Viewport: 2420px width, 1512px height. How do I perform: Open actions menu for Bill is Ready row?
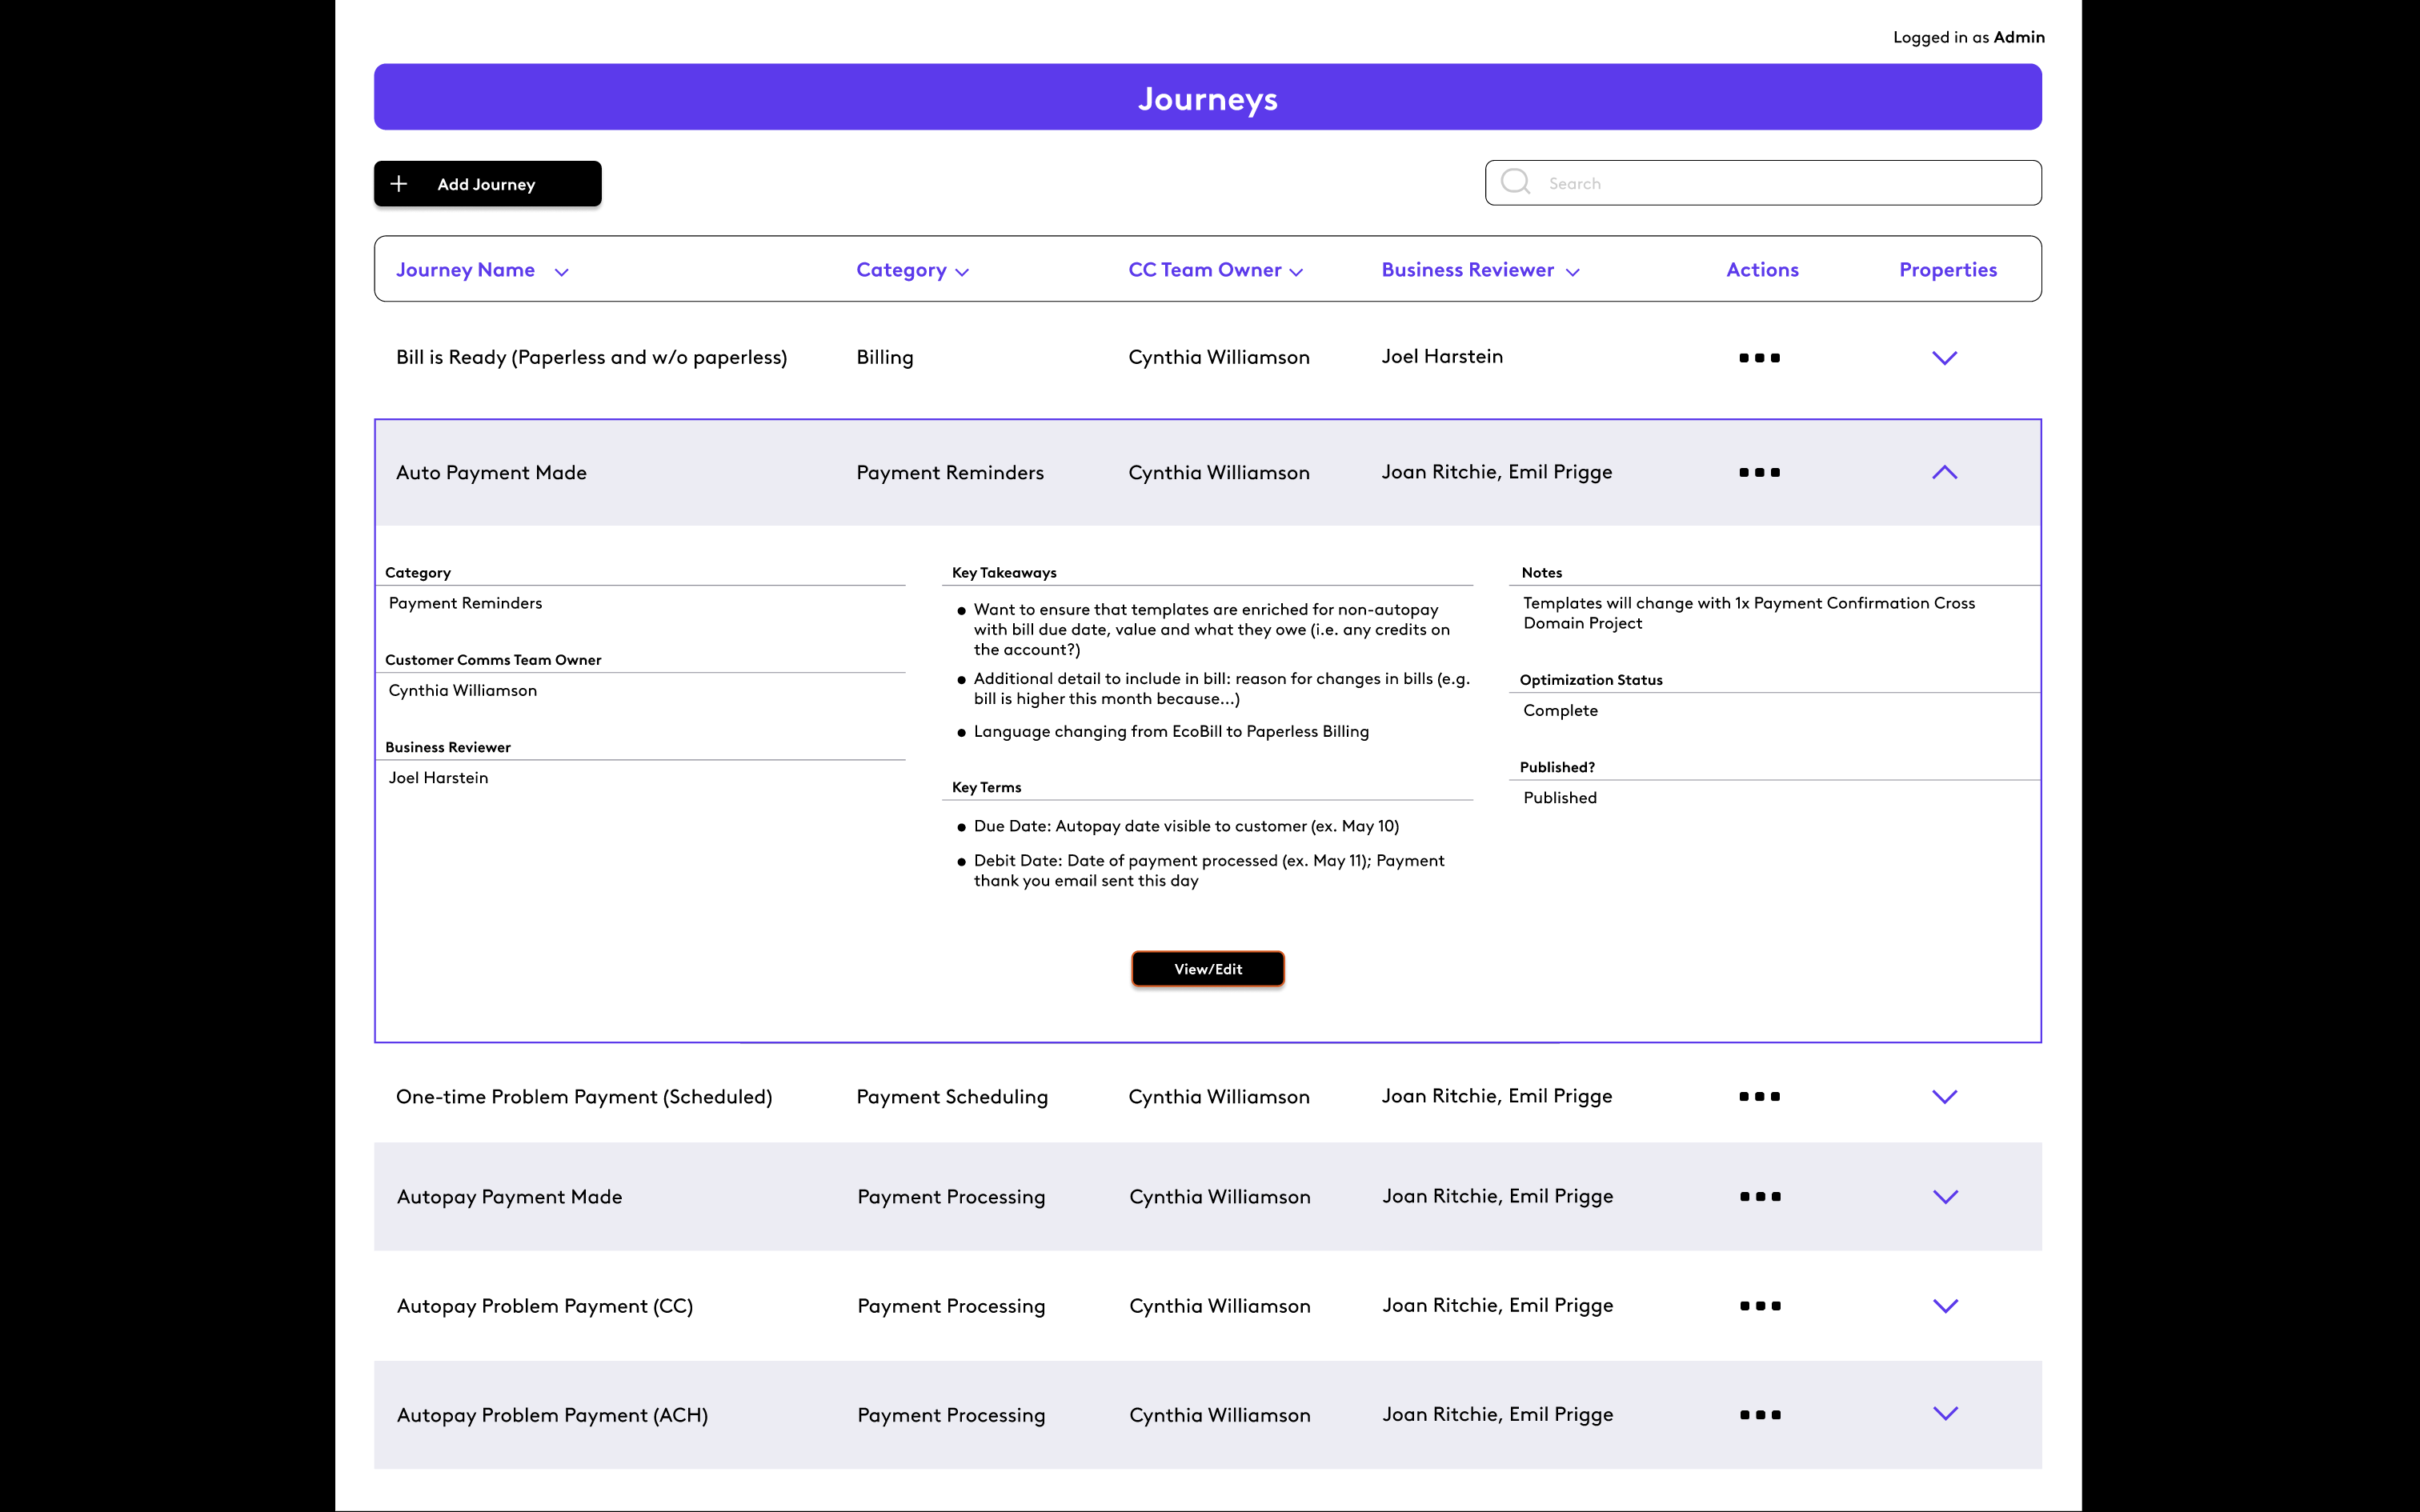pos(1759,358)
